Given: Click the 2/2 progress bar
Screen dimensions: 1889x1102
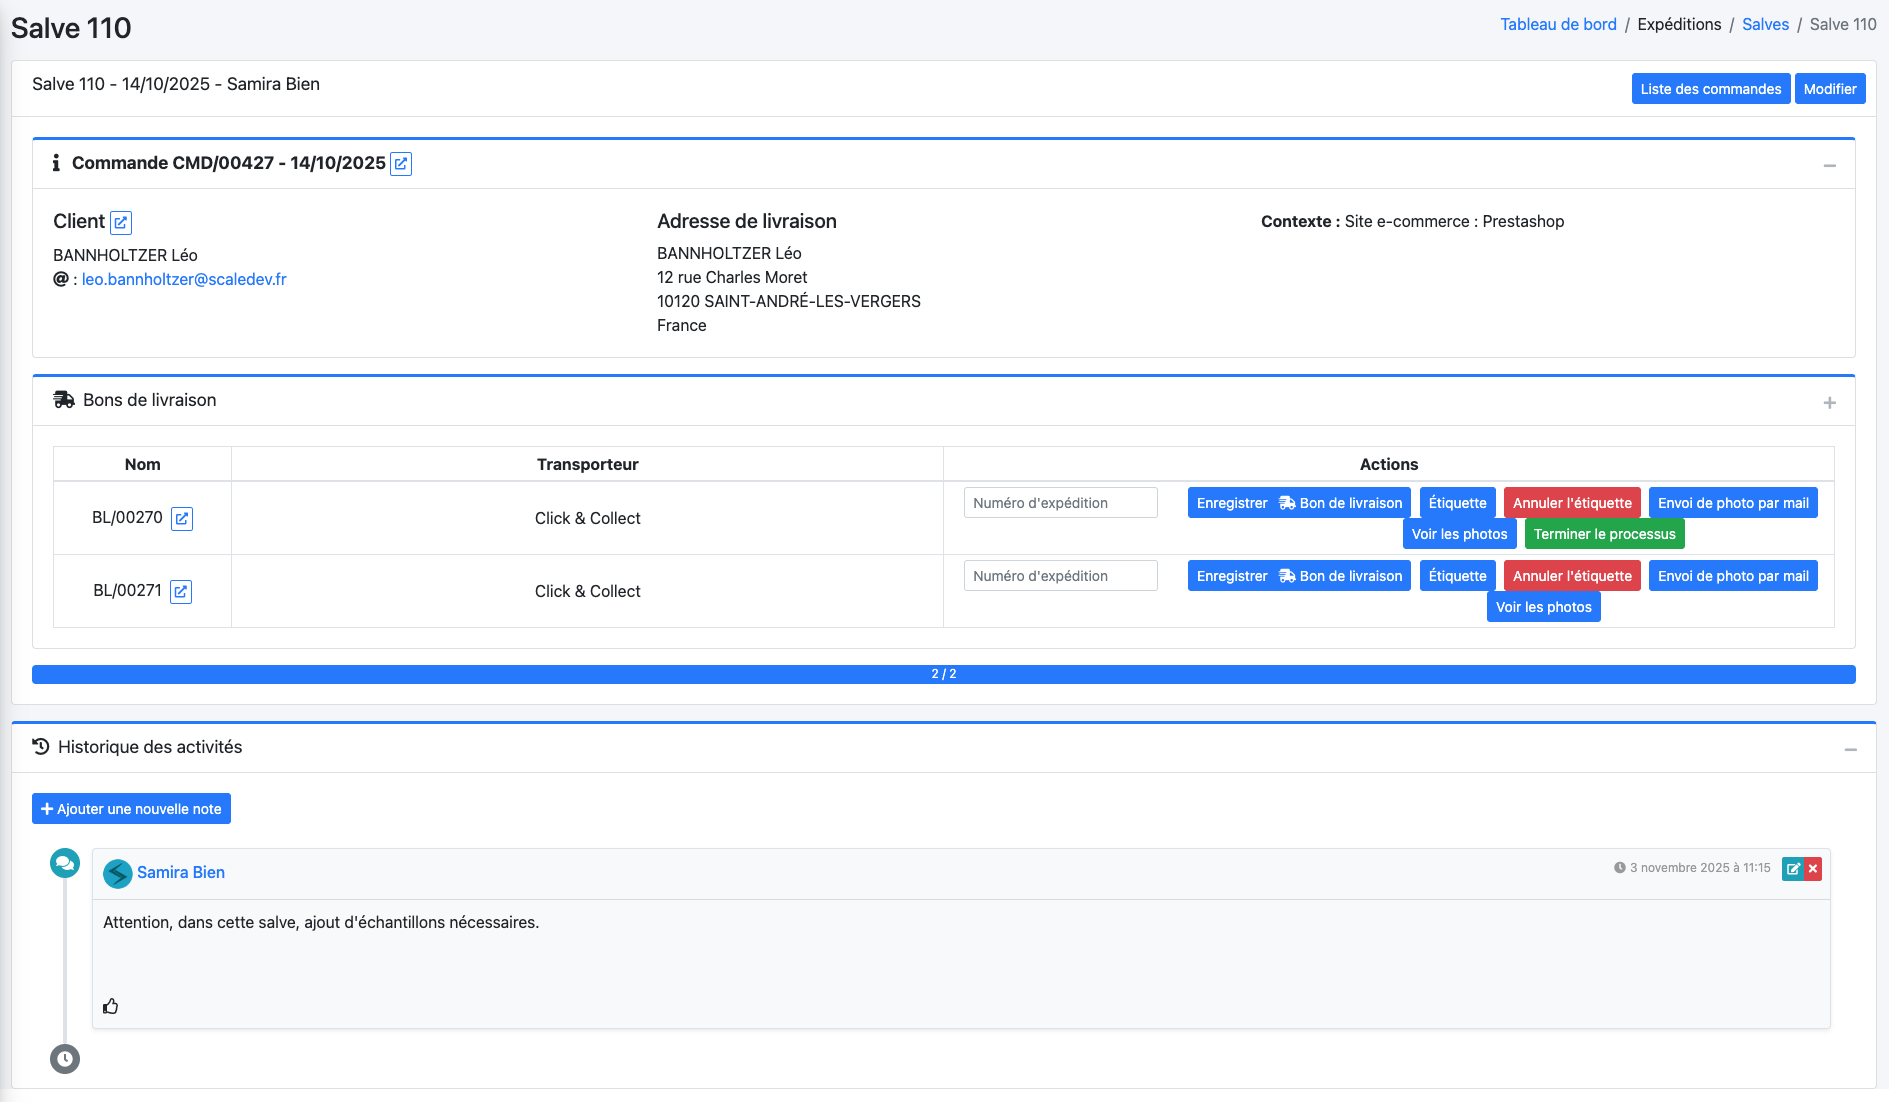Looking at the screenshot, I should pos(943,674).
